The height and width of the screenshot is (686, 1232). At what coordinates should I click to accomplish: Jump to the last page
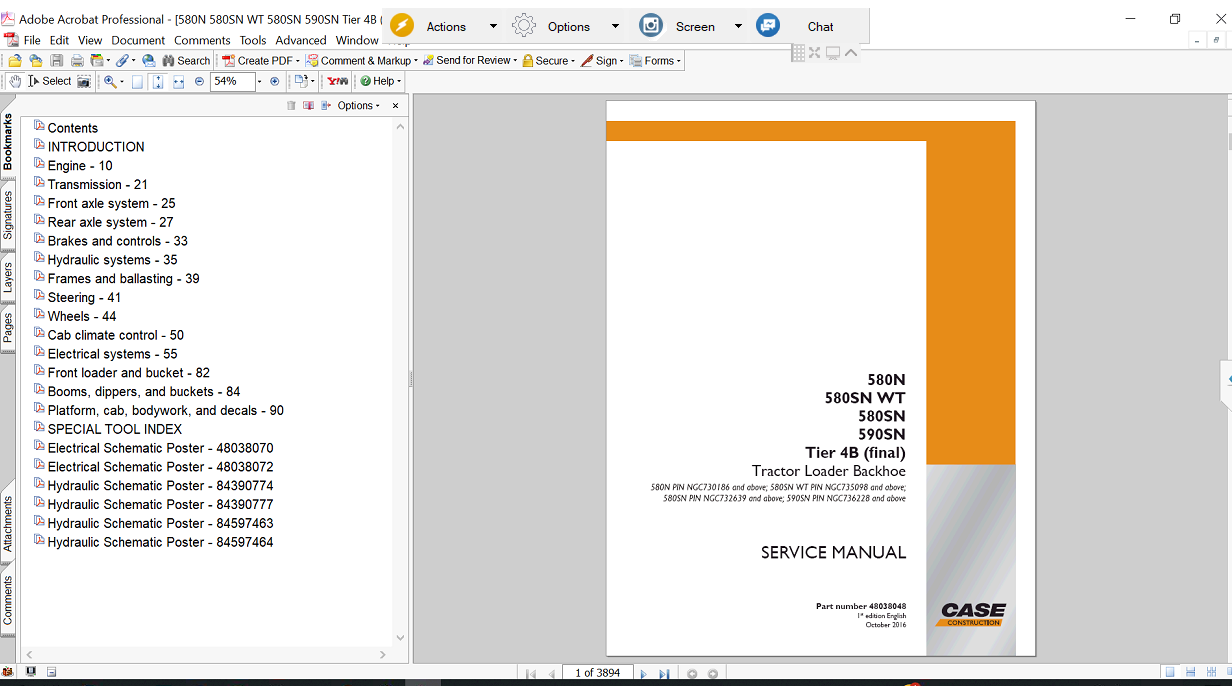click(663, 674)
